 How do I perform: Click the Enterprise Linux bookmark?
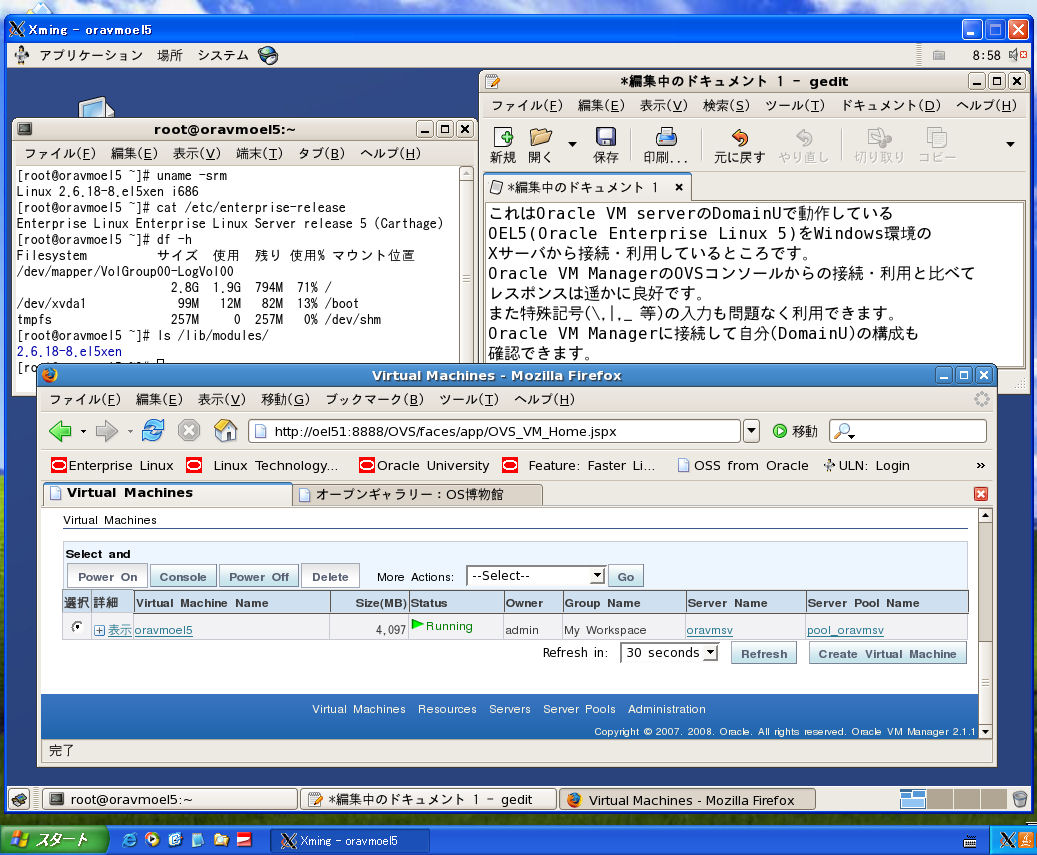112,466
